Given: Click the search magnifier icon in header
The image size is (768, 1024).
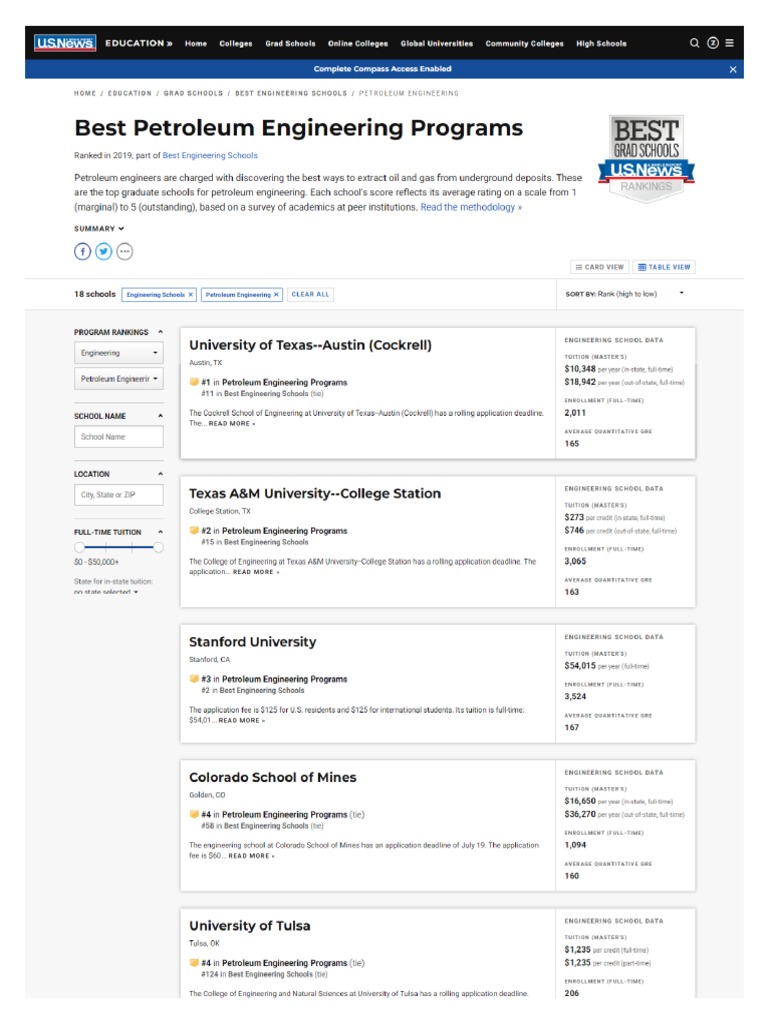Looking at the screenshot, I should click(x=695, y=43).
